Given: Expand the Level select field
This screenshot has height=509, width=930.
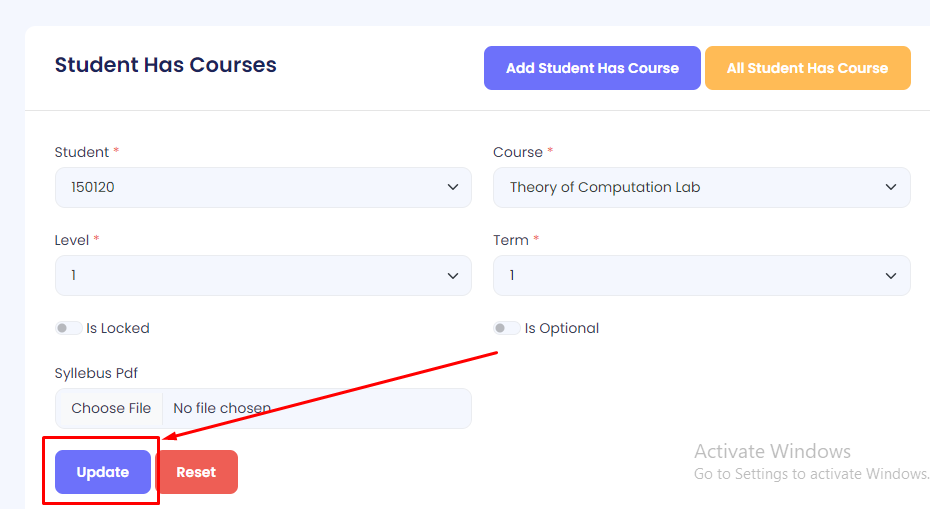Looking at the screenshot, I should click(x=250, y=275).
